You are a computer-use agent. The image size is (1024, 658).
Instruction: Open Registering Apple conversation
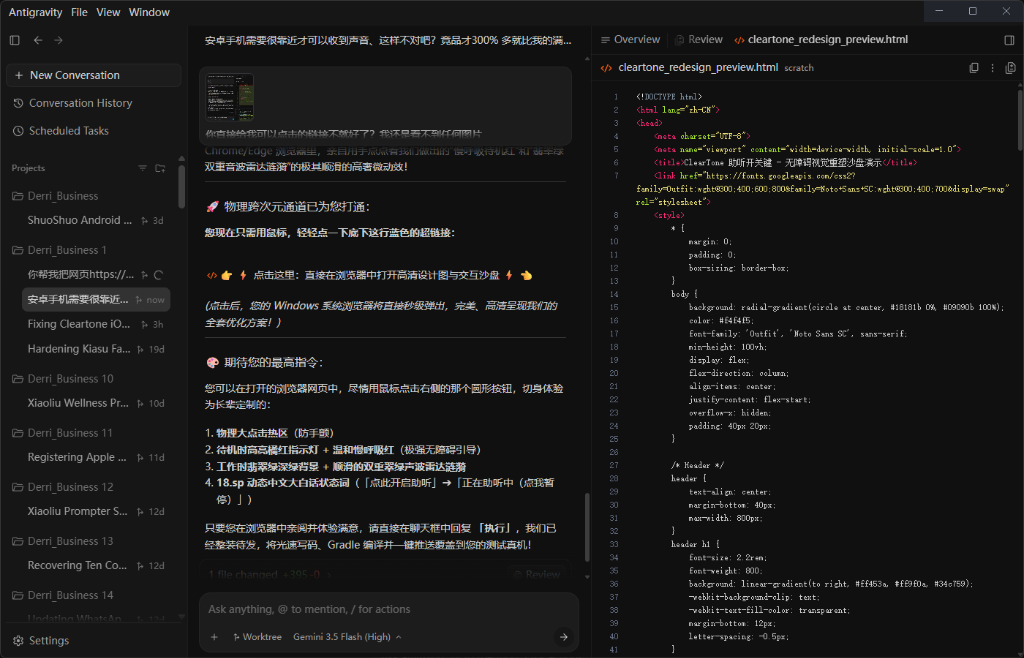click(x=76, y=458)
